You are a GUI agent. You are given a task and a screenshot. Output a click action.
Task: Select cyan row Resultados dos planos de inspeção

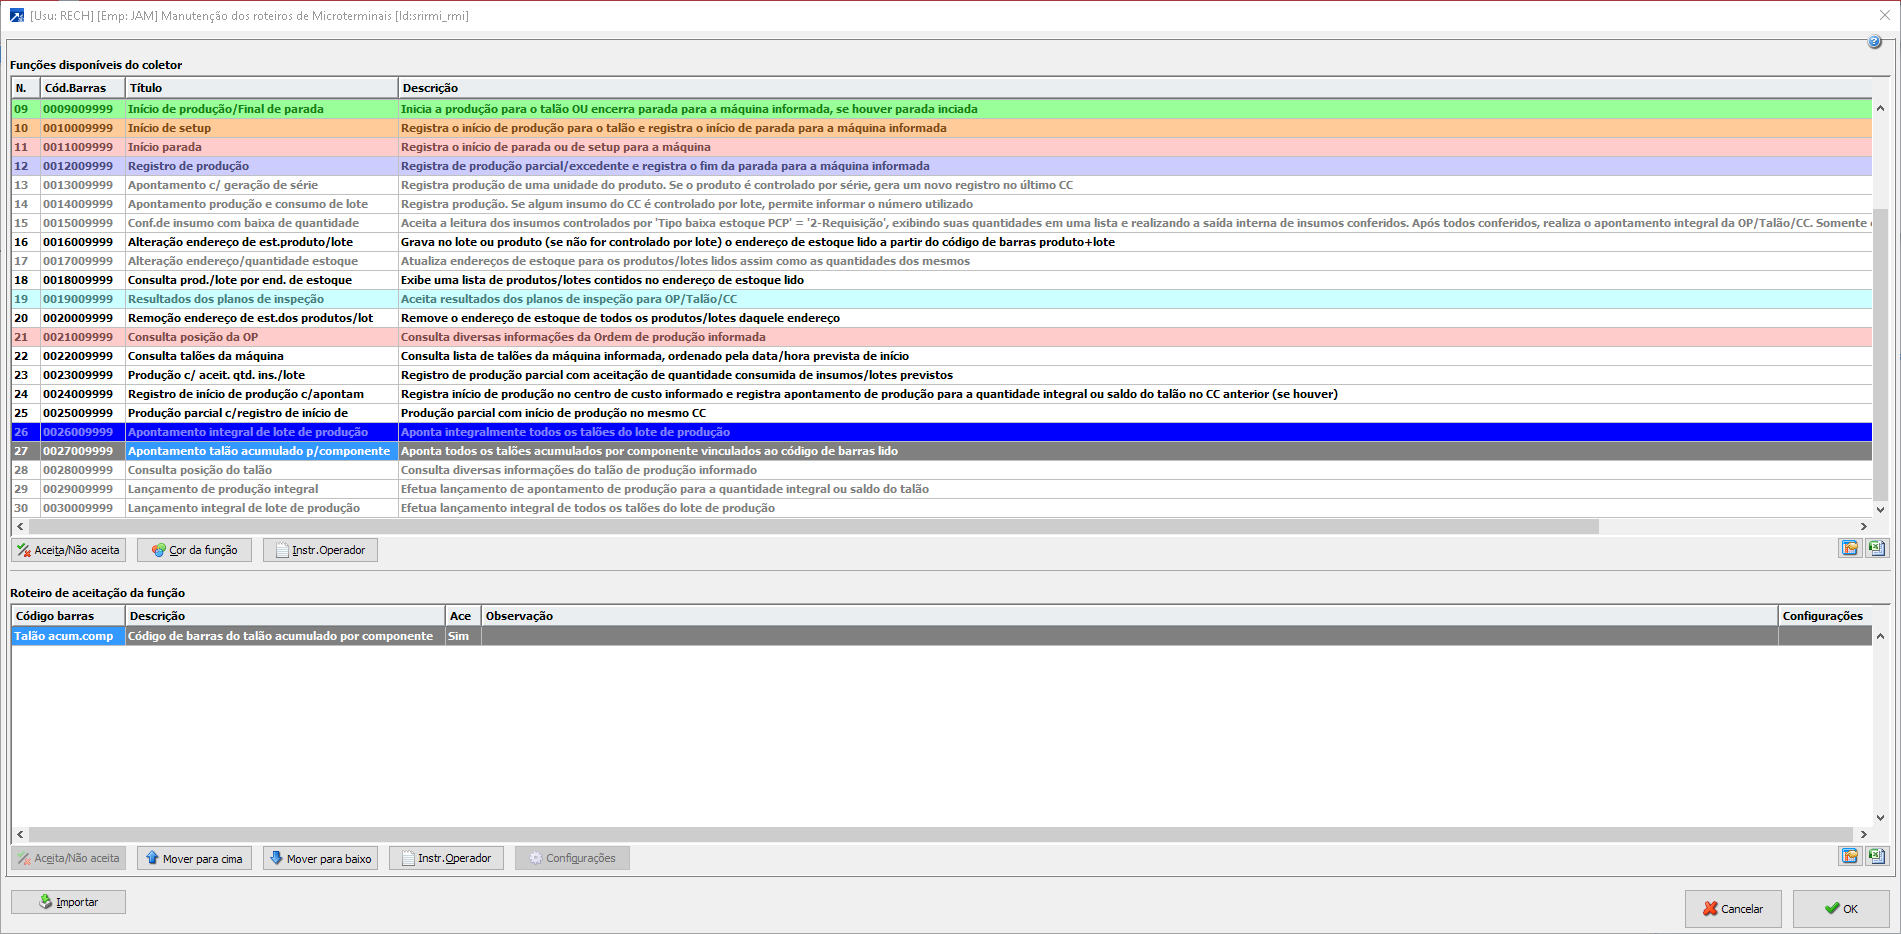(941, 299)
